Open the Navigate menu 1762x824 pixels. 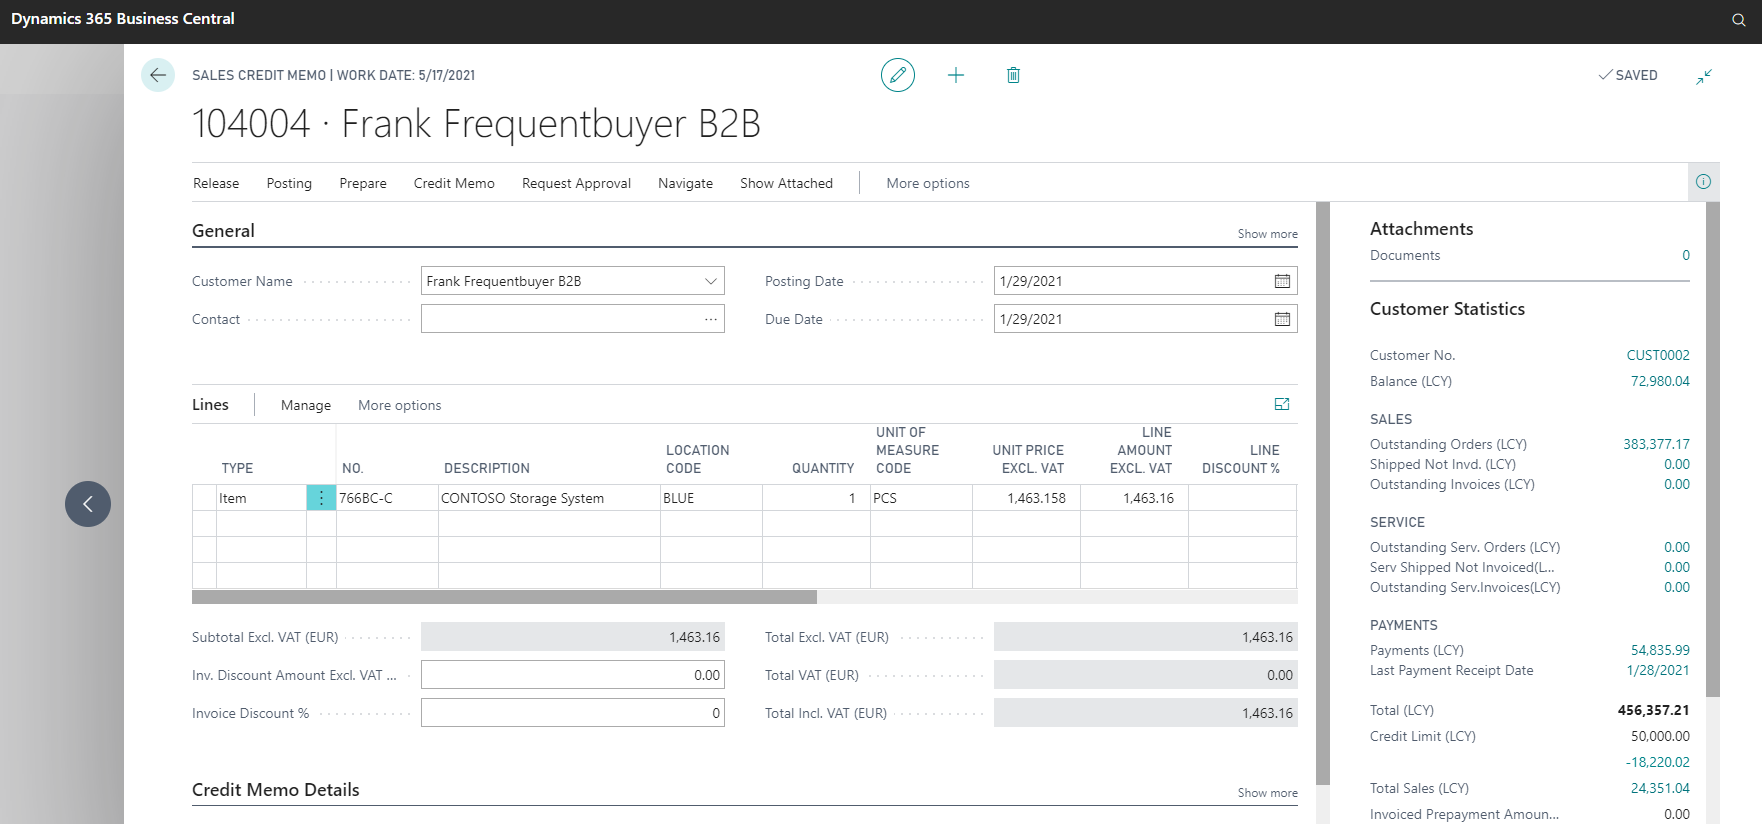(685, 183)
